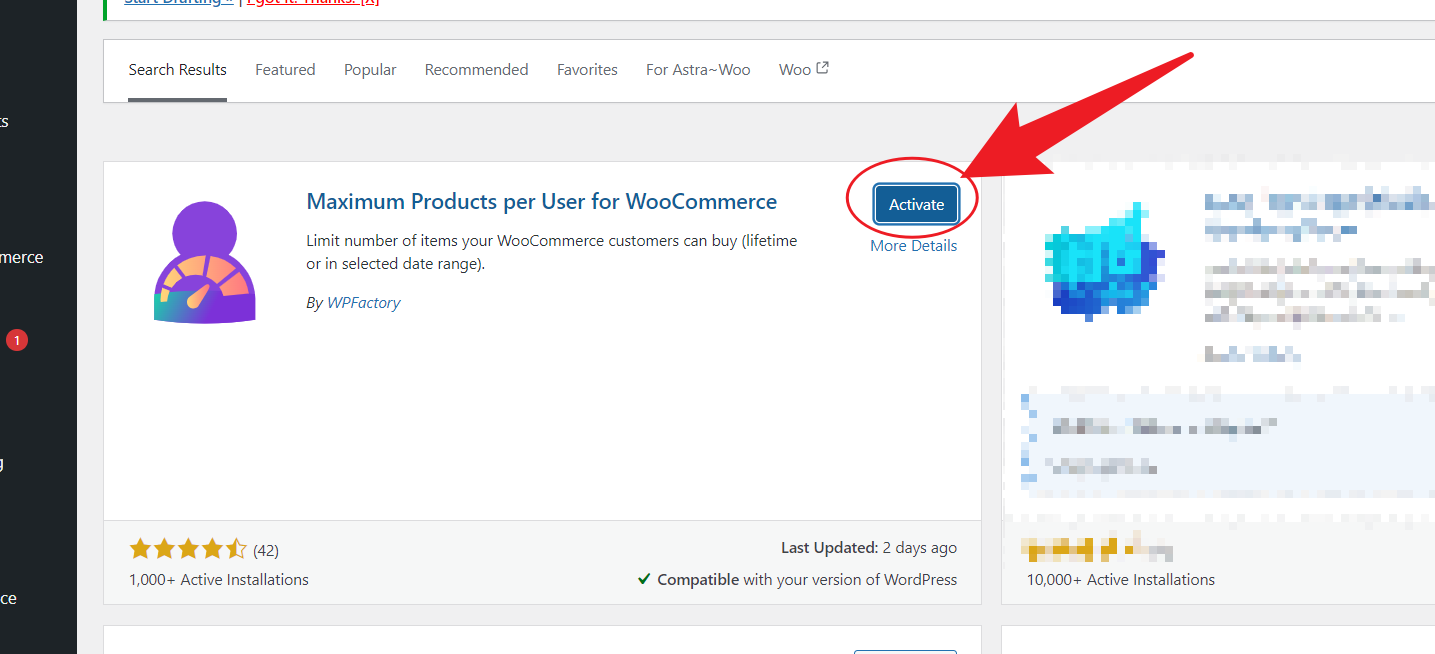Open the For Astra~Woo tab
This screenshot has height=654, width=1435.
[698, 70]
